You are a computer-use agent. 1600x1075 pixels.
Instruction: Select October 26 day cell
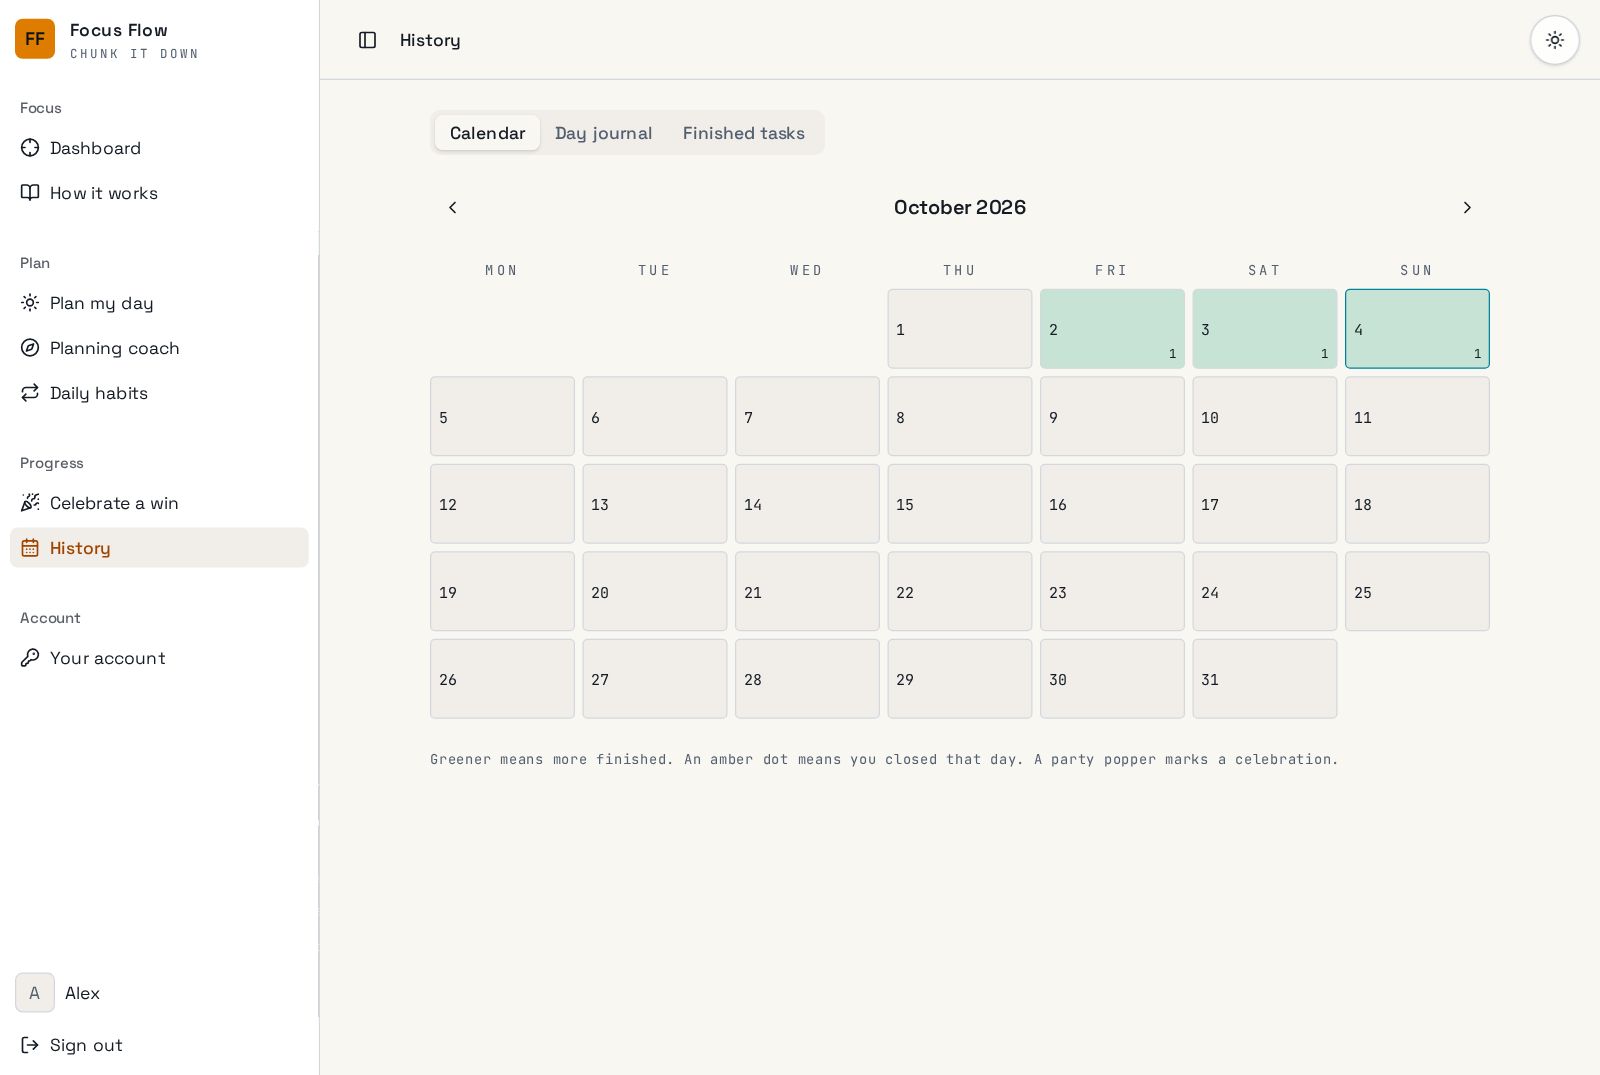pyautogui.click(x=502, y=679)
